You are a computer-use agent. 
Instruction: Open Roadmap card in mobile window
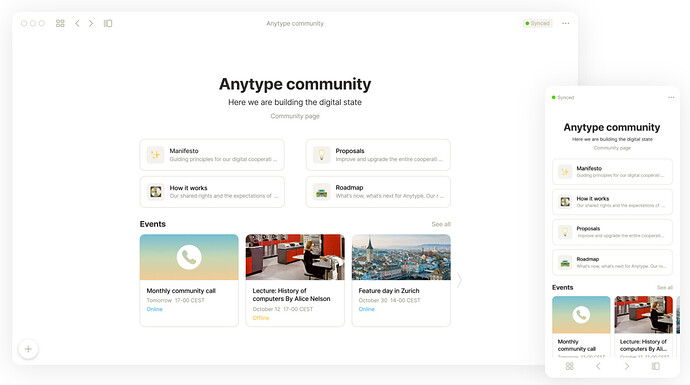click(x=612, y=262)
